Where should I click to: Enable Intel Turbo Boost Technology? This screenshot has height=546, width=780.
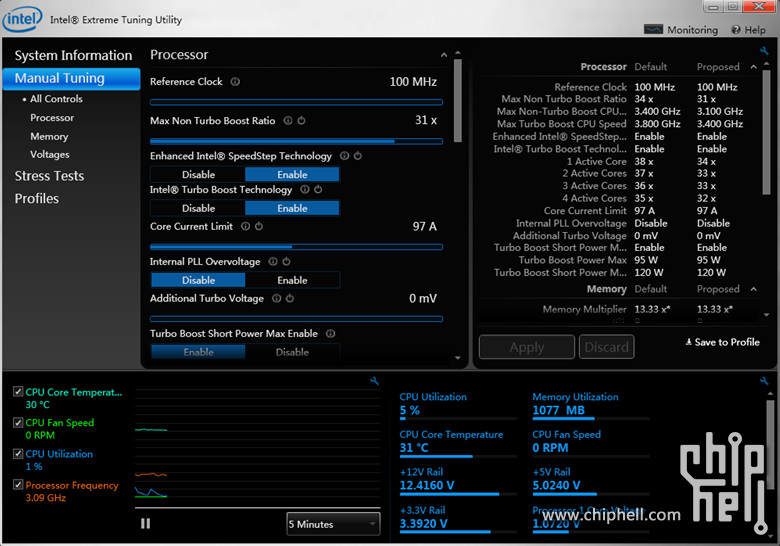tap(292, 208)
